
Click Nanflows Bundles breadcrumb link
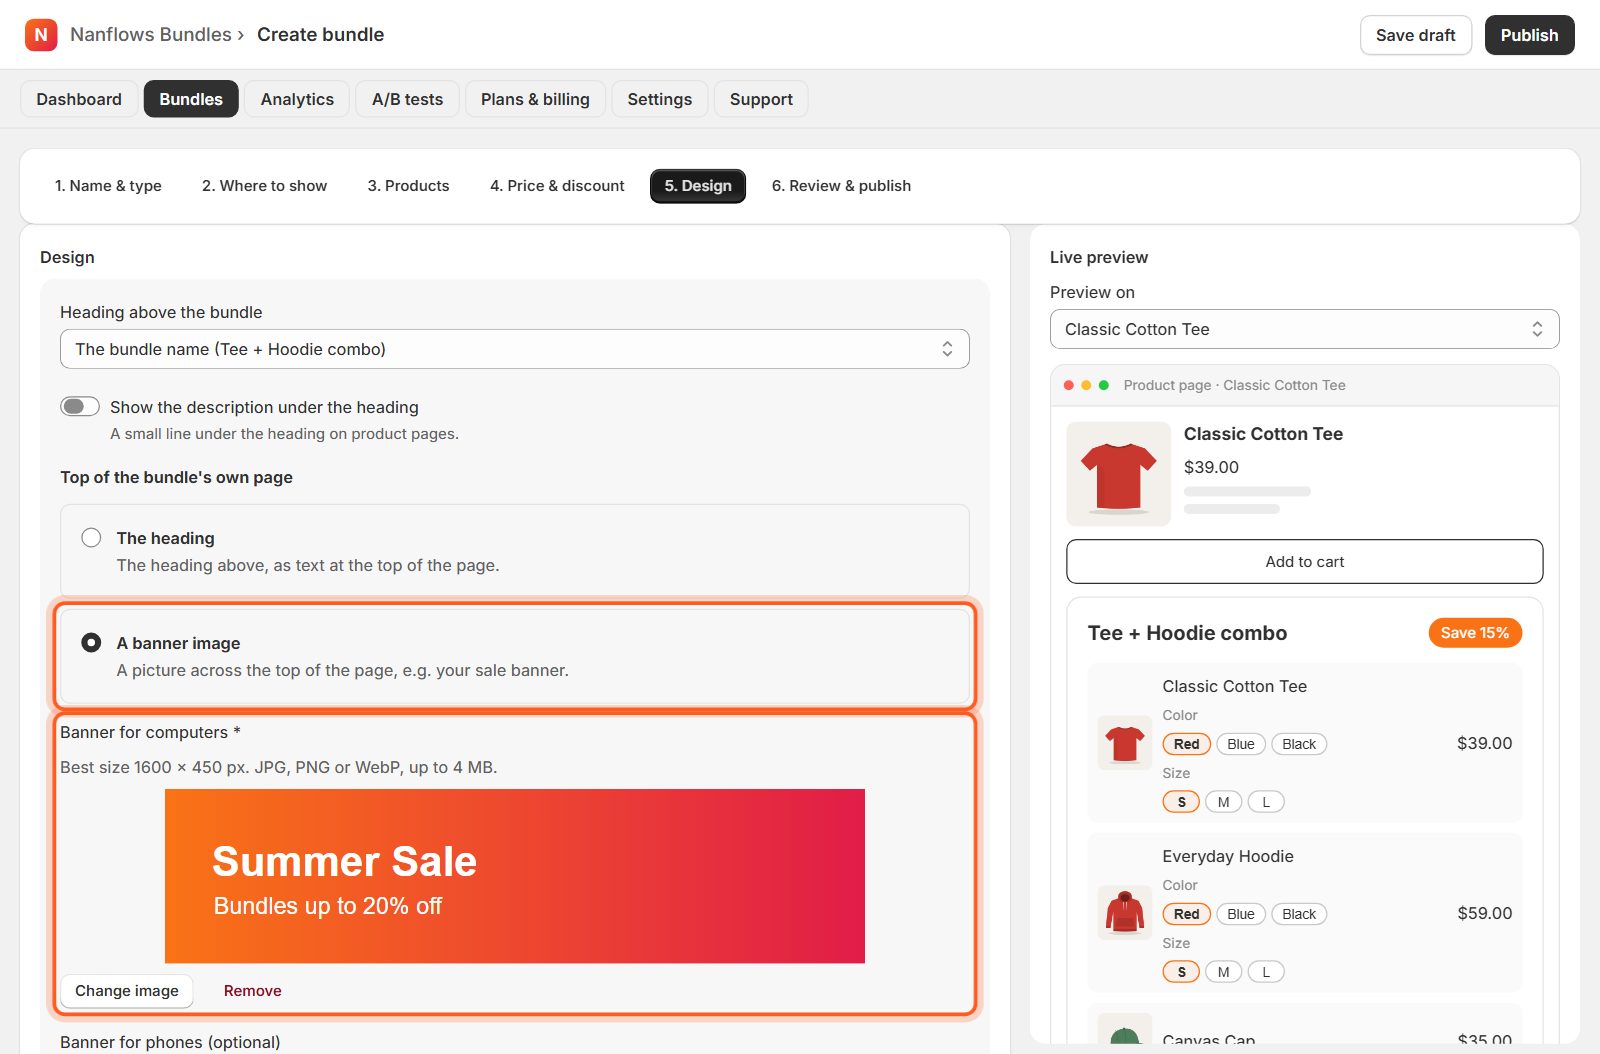pyautogui.click(x=151, y=35)
